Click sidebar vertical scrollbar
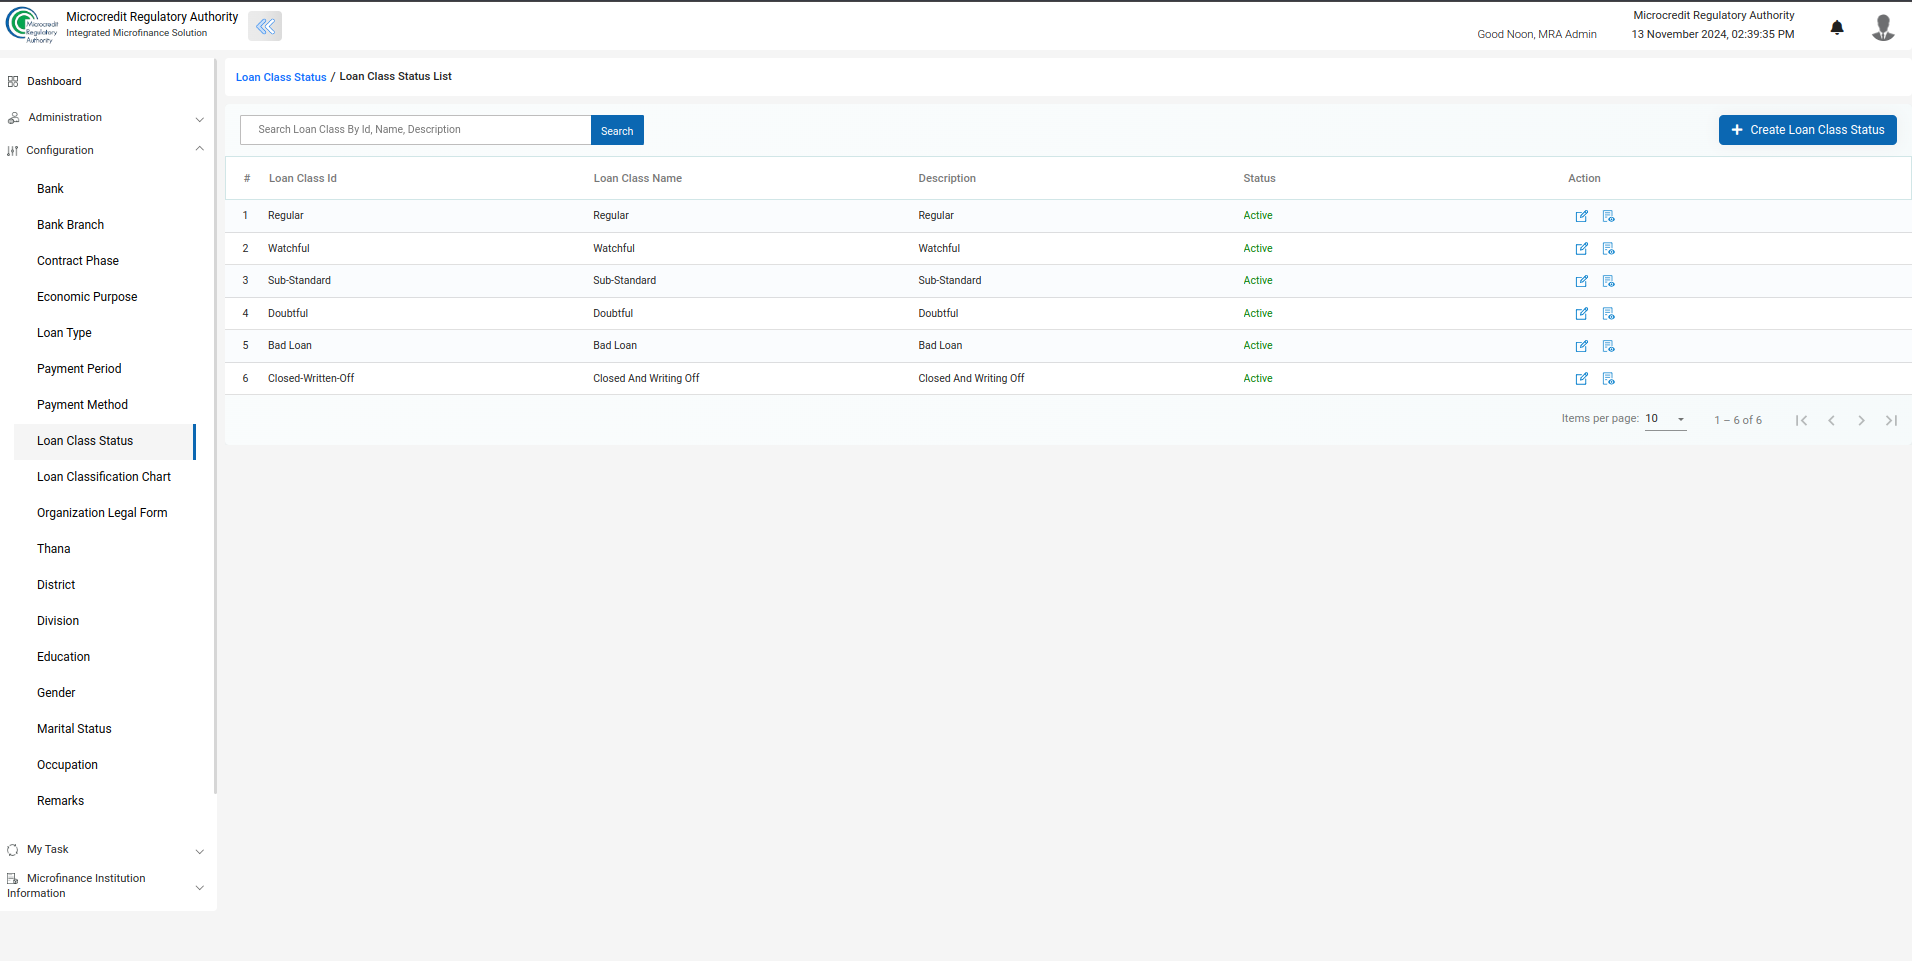Viewport: 1912px width, 961px height. tap(215, 427)
